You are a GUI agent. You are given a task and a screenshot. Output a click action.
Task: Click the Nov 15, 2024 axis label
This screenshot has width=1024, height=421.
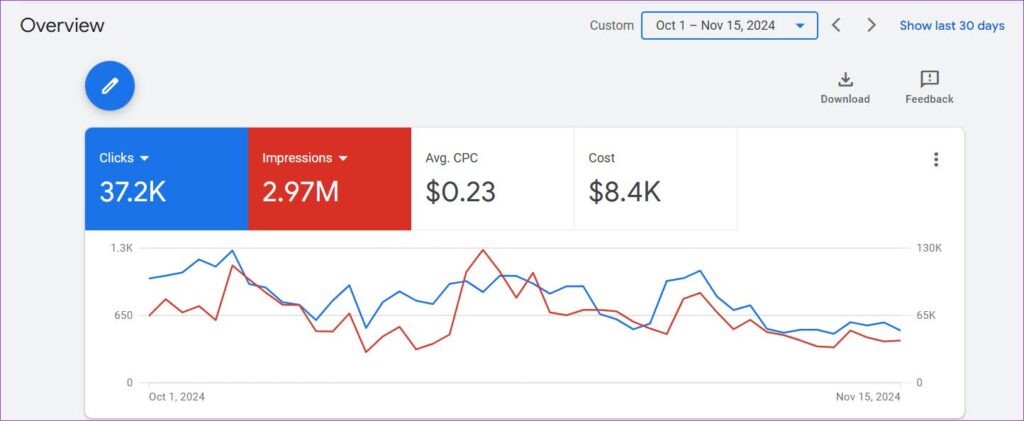(868, 397)
